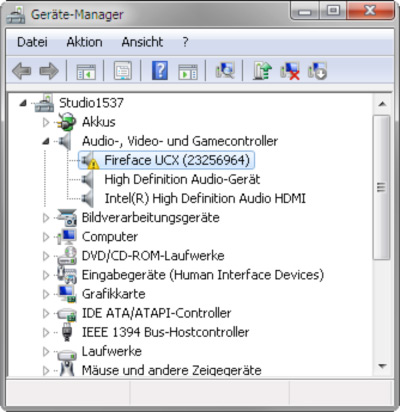
Task: Click the Disable device down-arrow icon
Action: tap(317, 71)
